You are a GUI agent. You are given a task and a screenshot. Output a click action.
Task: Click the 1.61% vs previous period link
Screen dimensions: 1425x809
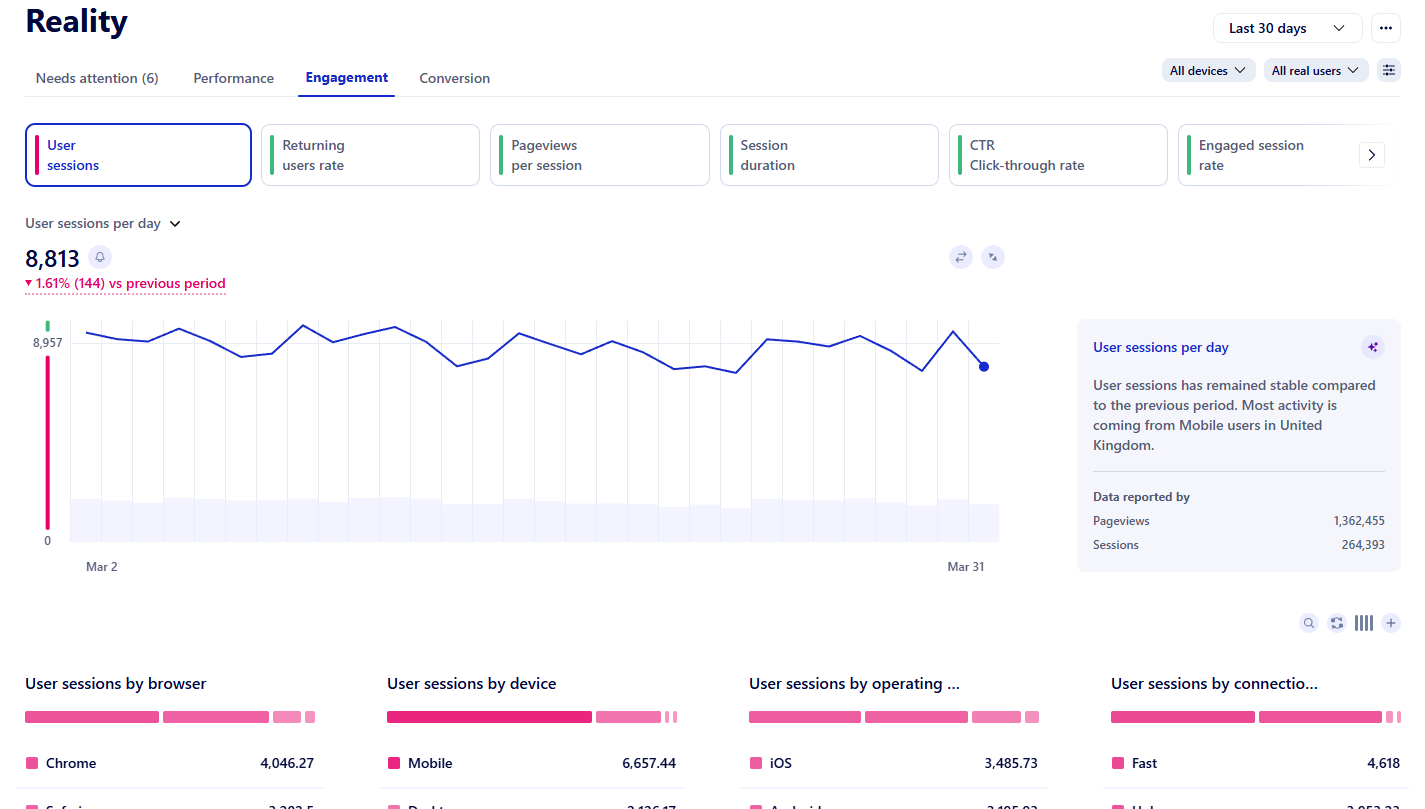pyautogui.click(x=124, y=283)
